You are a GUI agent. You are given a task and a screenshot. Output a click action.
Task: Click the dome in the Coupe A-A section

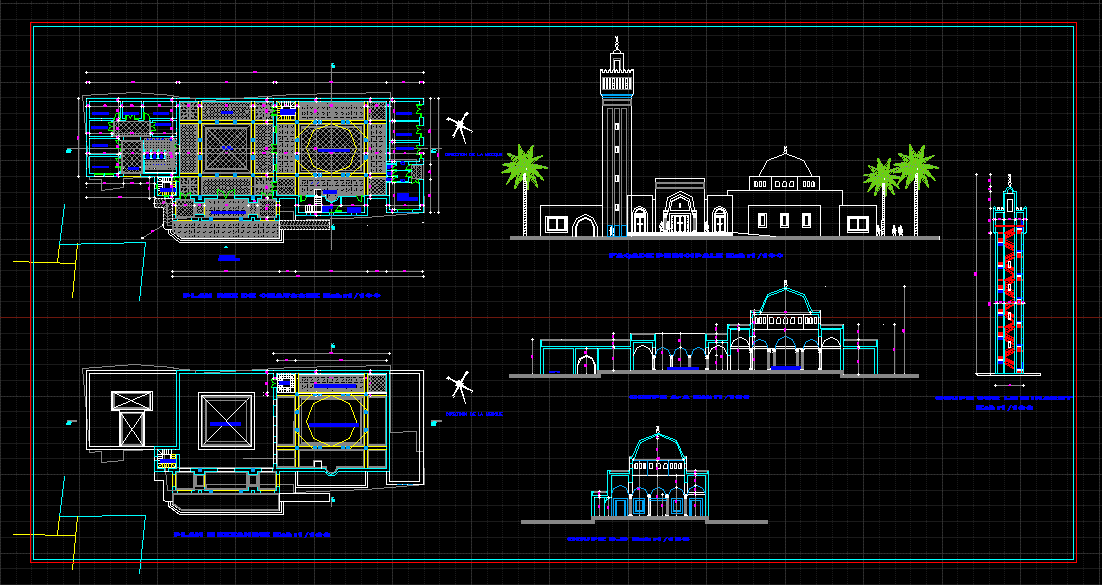coord(785,298)
